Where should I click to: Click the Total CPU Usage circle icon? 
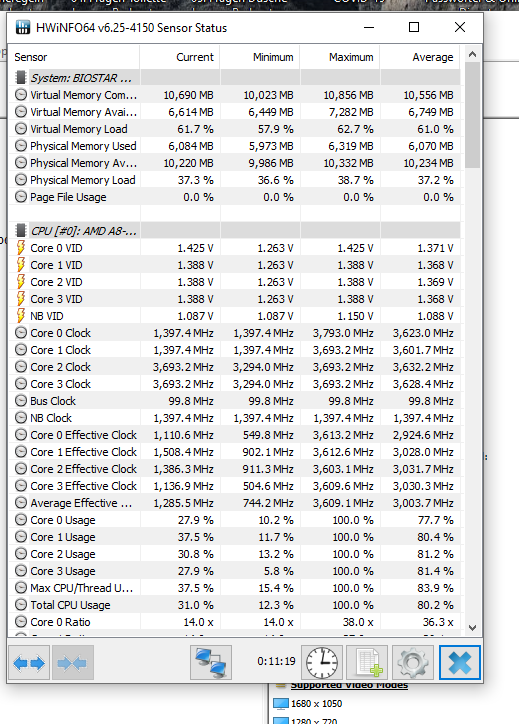point(21,604)
